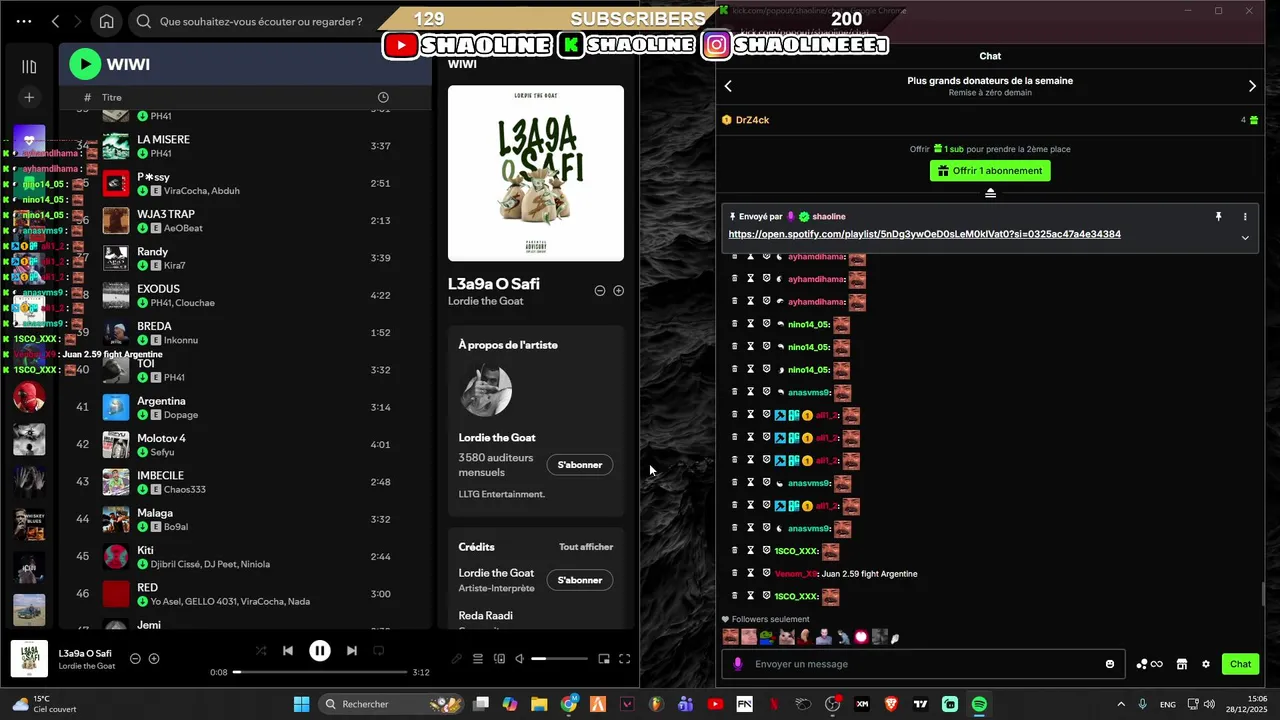Play the WIWI playlist with the green button

[x=85, y=64]
